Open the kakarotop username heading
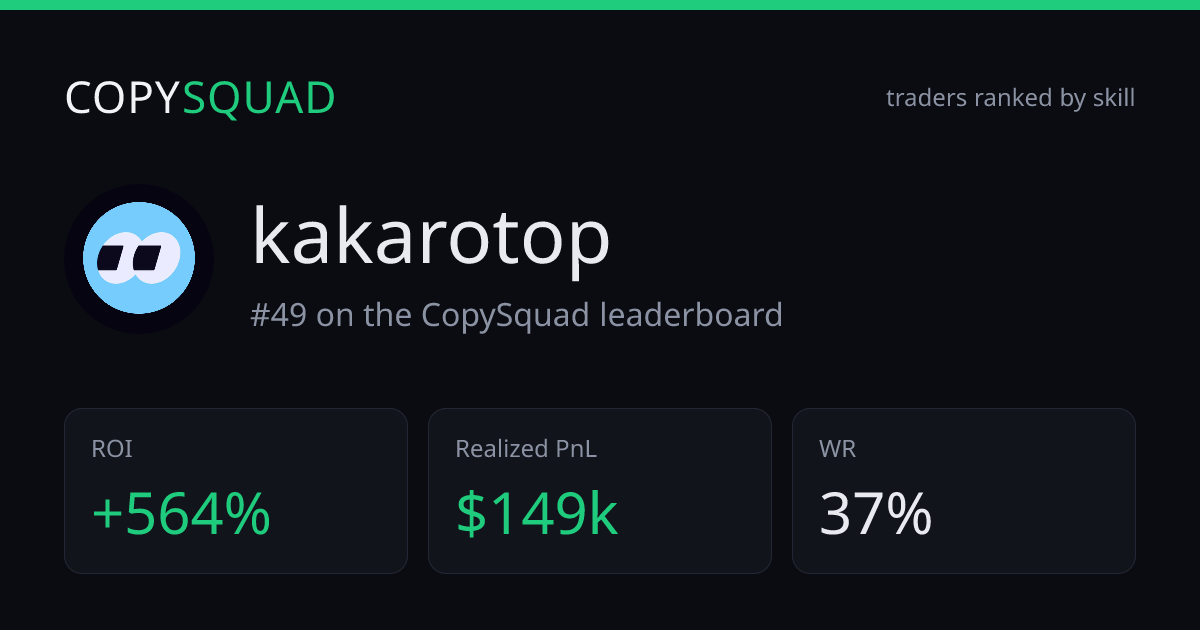The height and width of the screenshot is (630, 1200). [431, 236]
